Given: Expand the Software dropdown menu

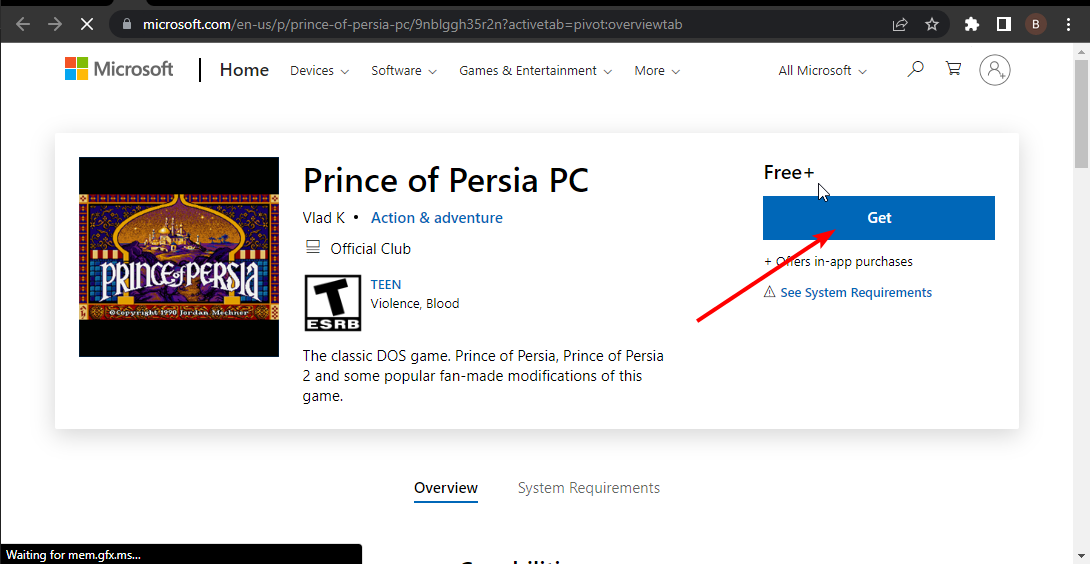Looking at the screenshot, I should tap(403, 71).
